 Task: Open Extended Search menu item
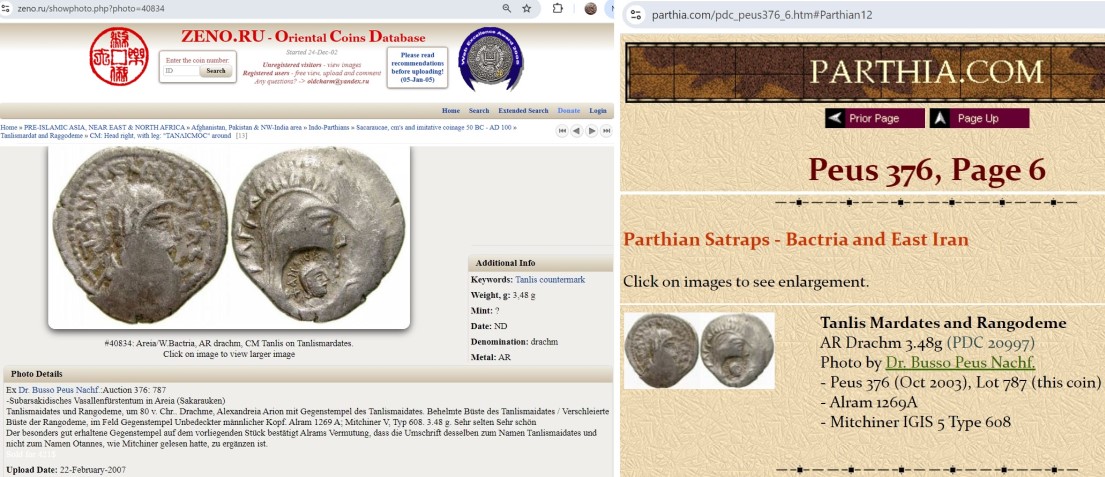(x=523, y=111)
